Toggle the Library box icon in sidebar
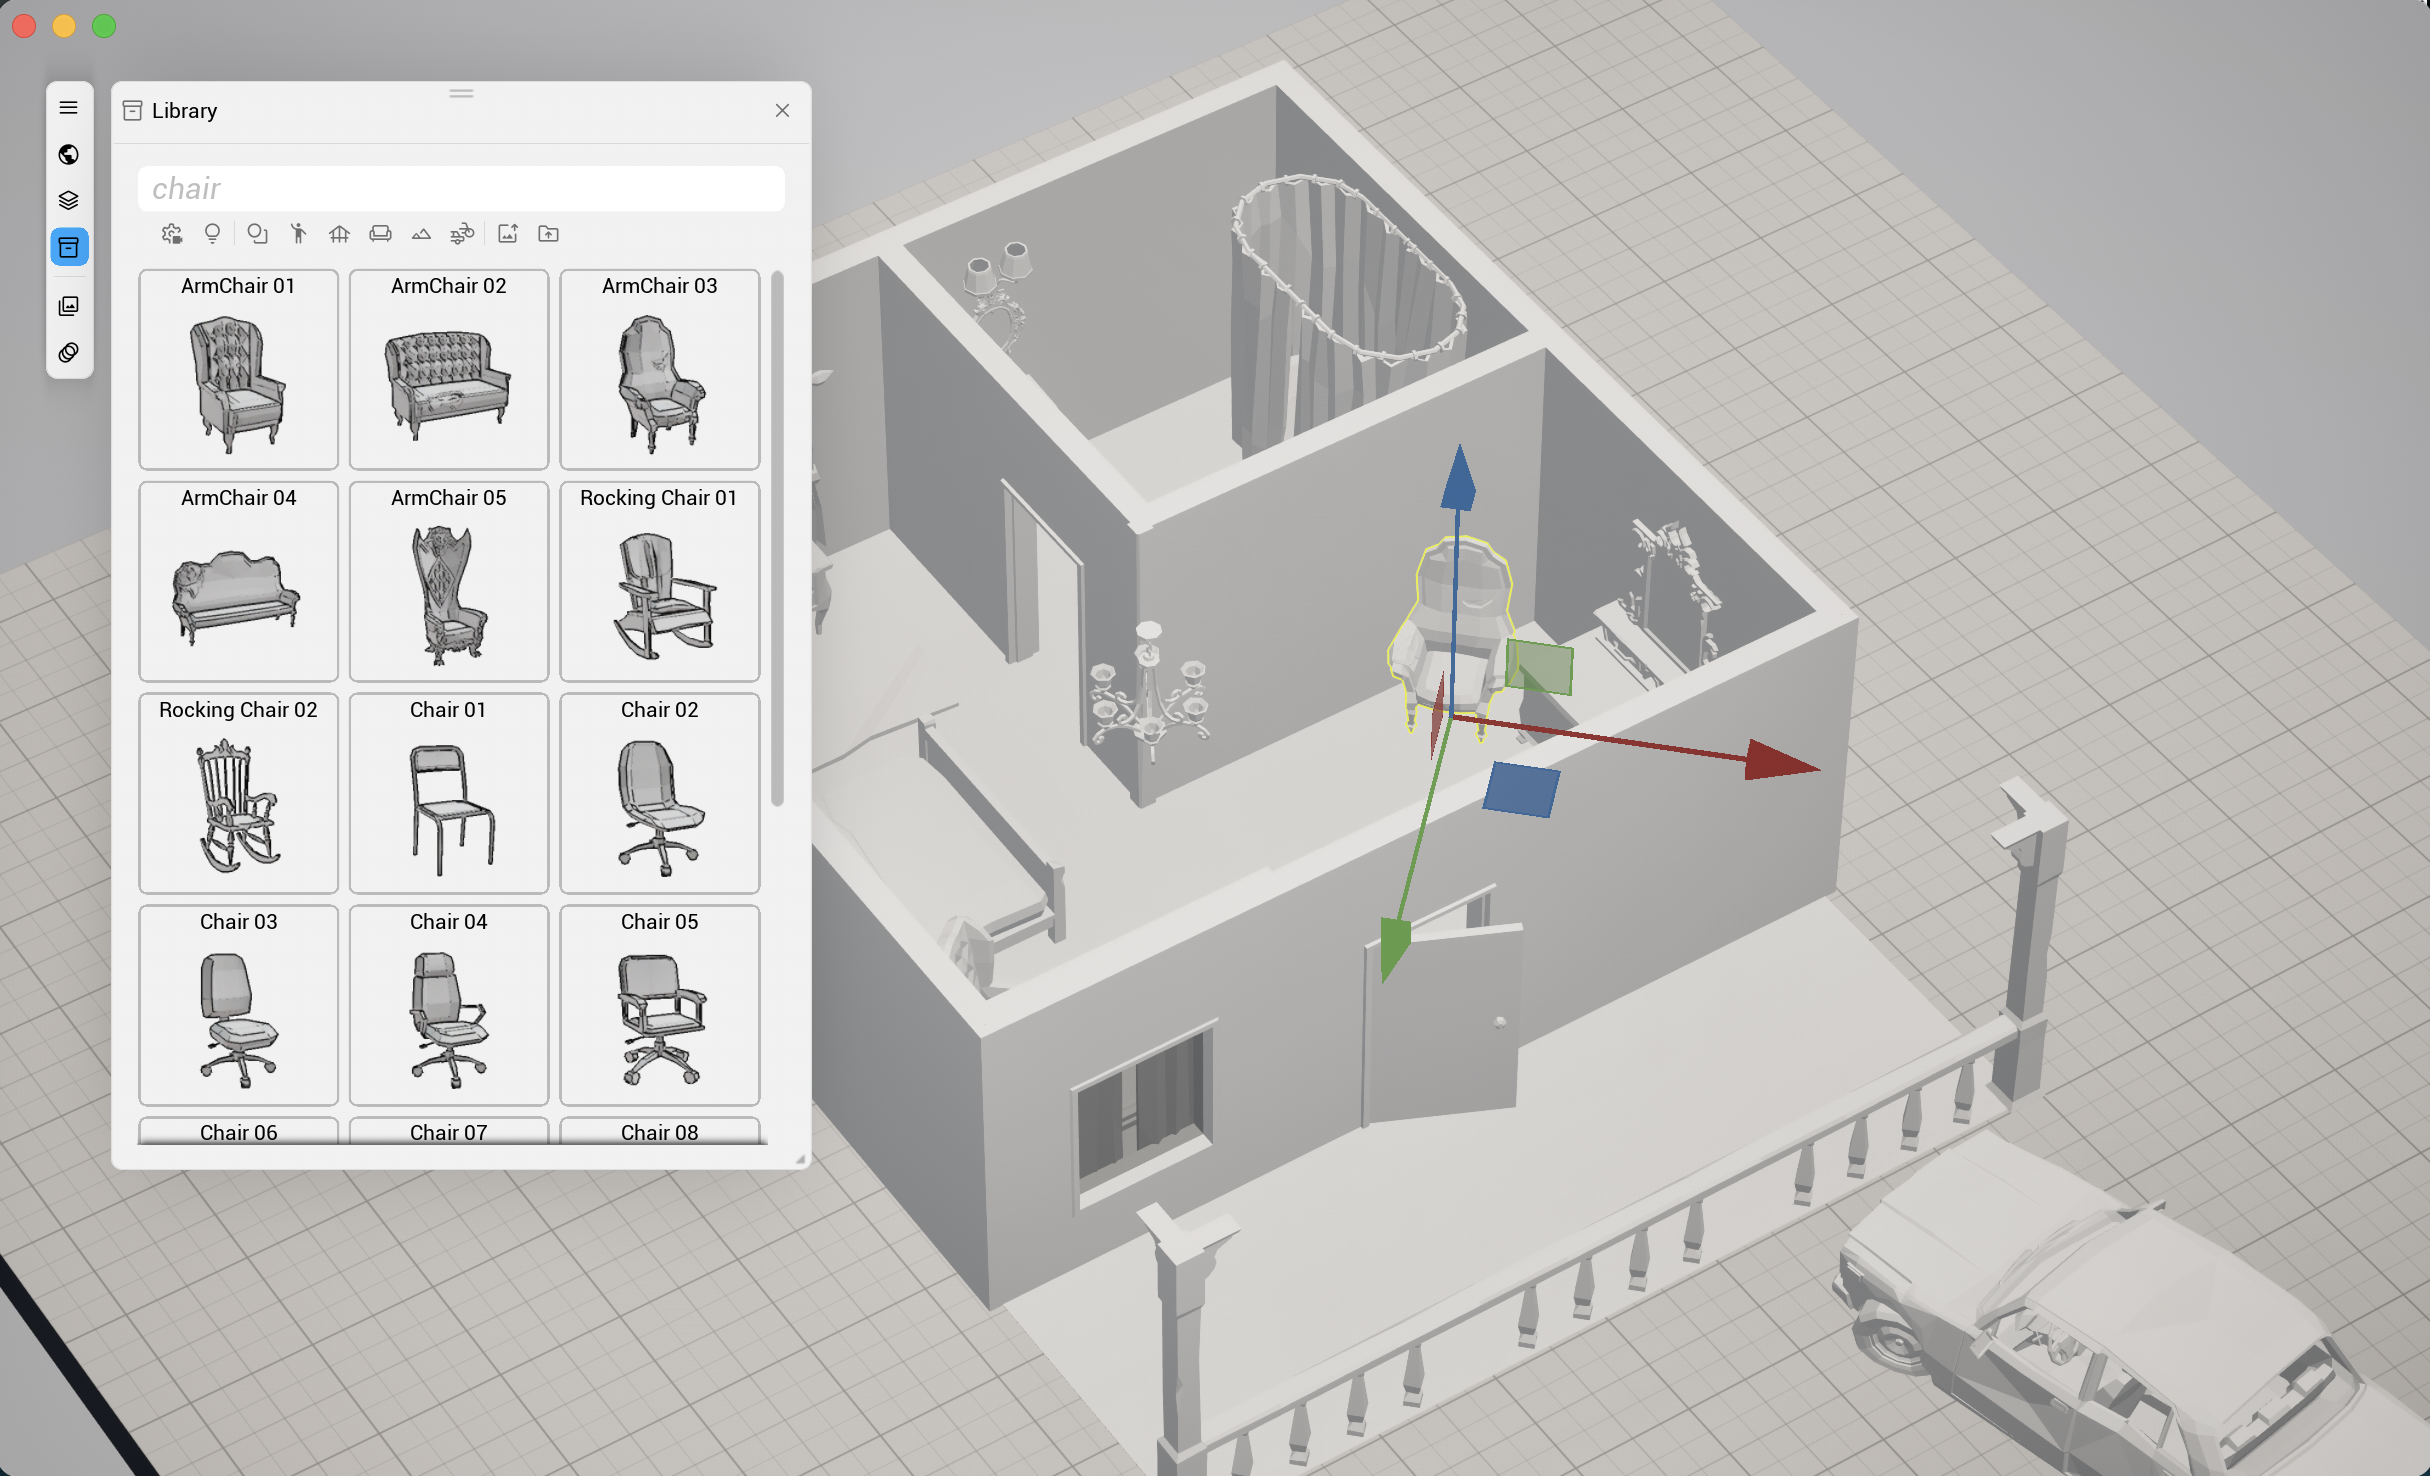 (x=69, y=247)
